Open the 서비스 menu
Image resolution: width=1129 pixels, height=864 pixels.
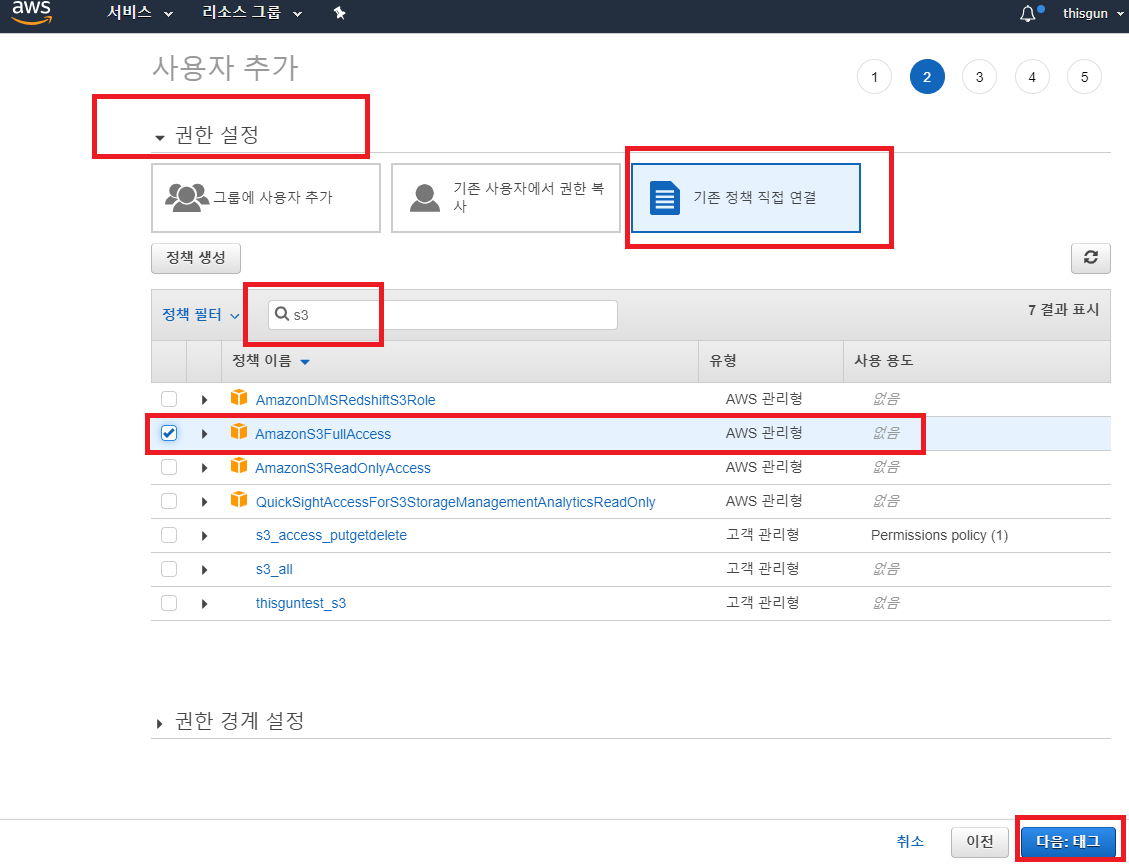tap(140, 14)
